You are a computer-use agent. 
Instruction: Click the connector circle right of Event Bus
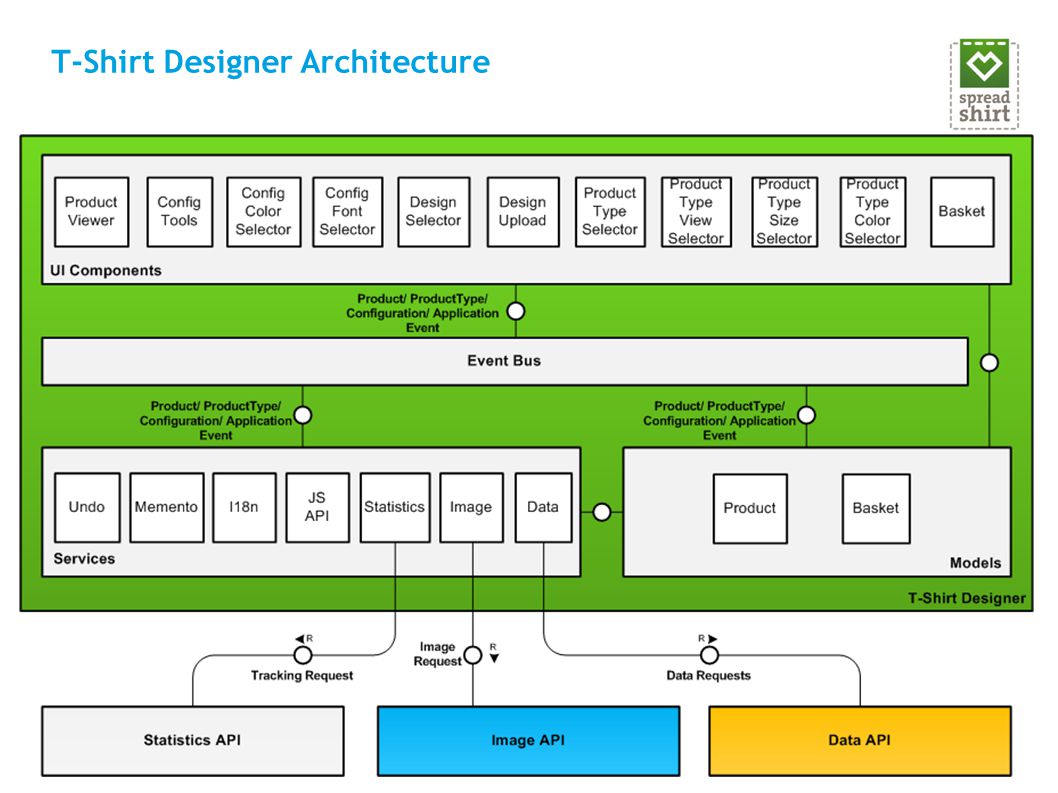click(x=989, y=363)
